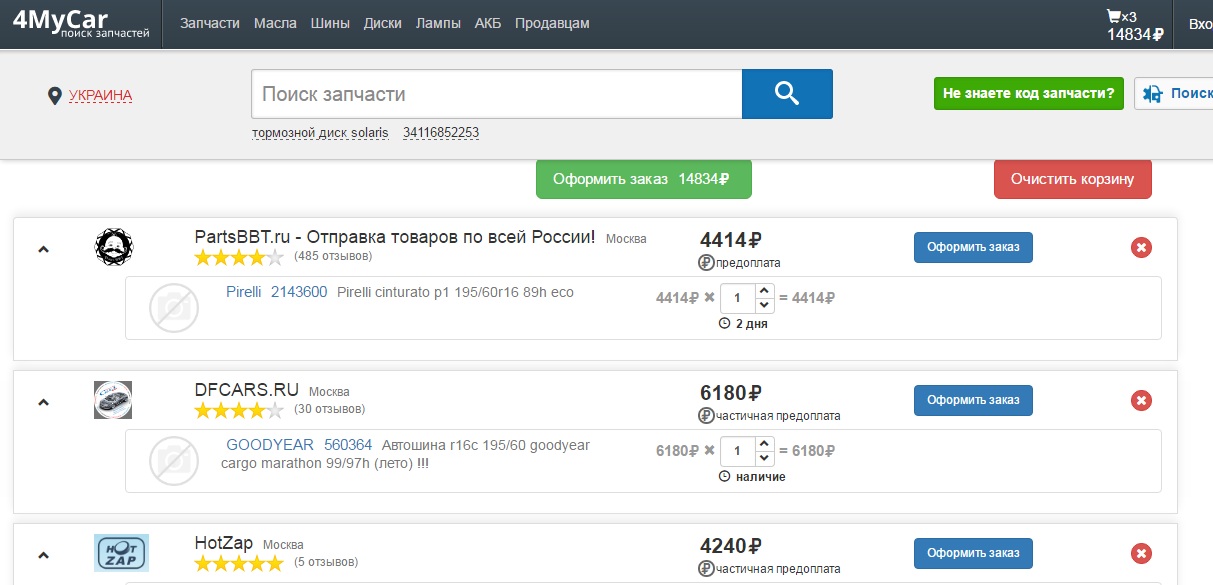Viewport: 1213px width, 585px height.
Task: Click the partial prepayment icon under 4240₽
Action: click(x=706, y=569)
